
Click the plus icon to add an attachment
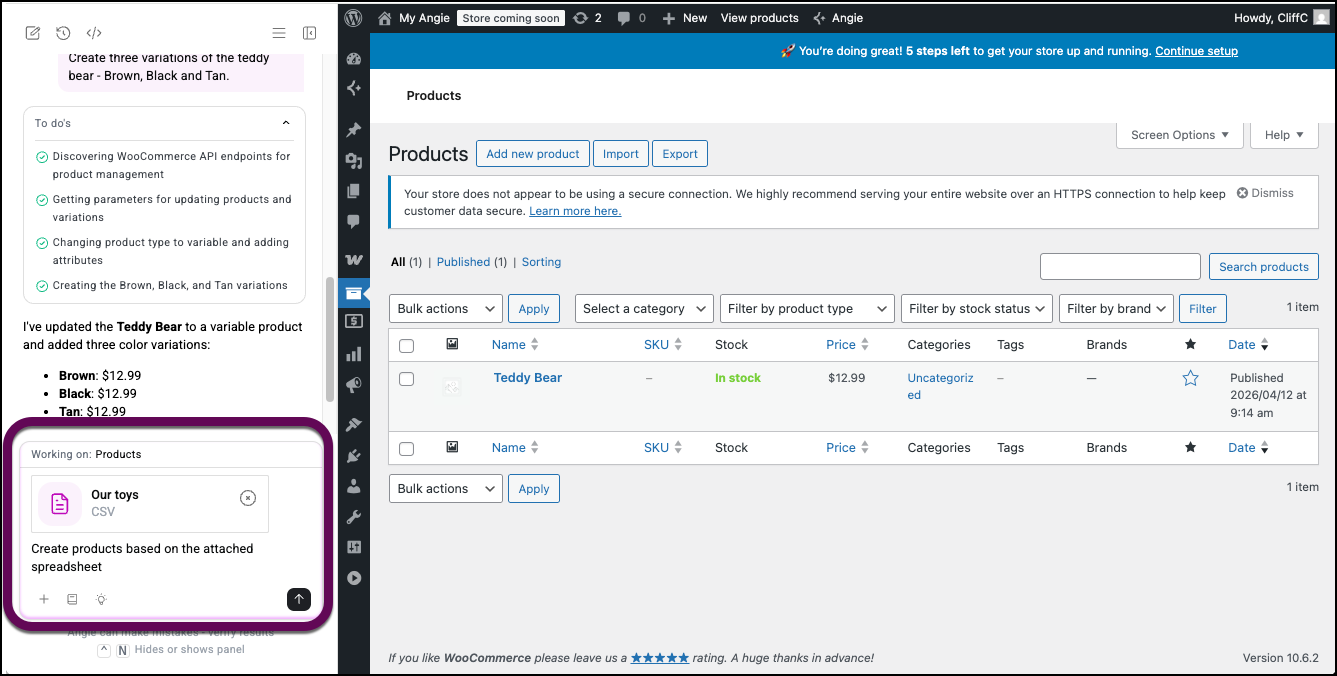click(x=44, y=600)
